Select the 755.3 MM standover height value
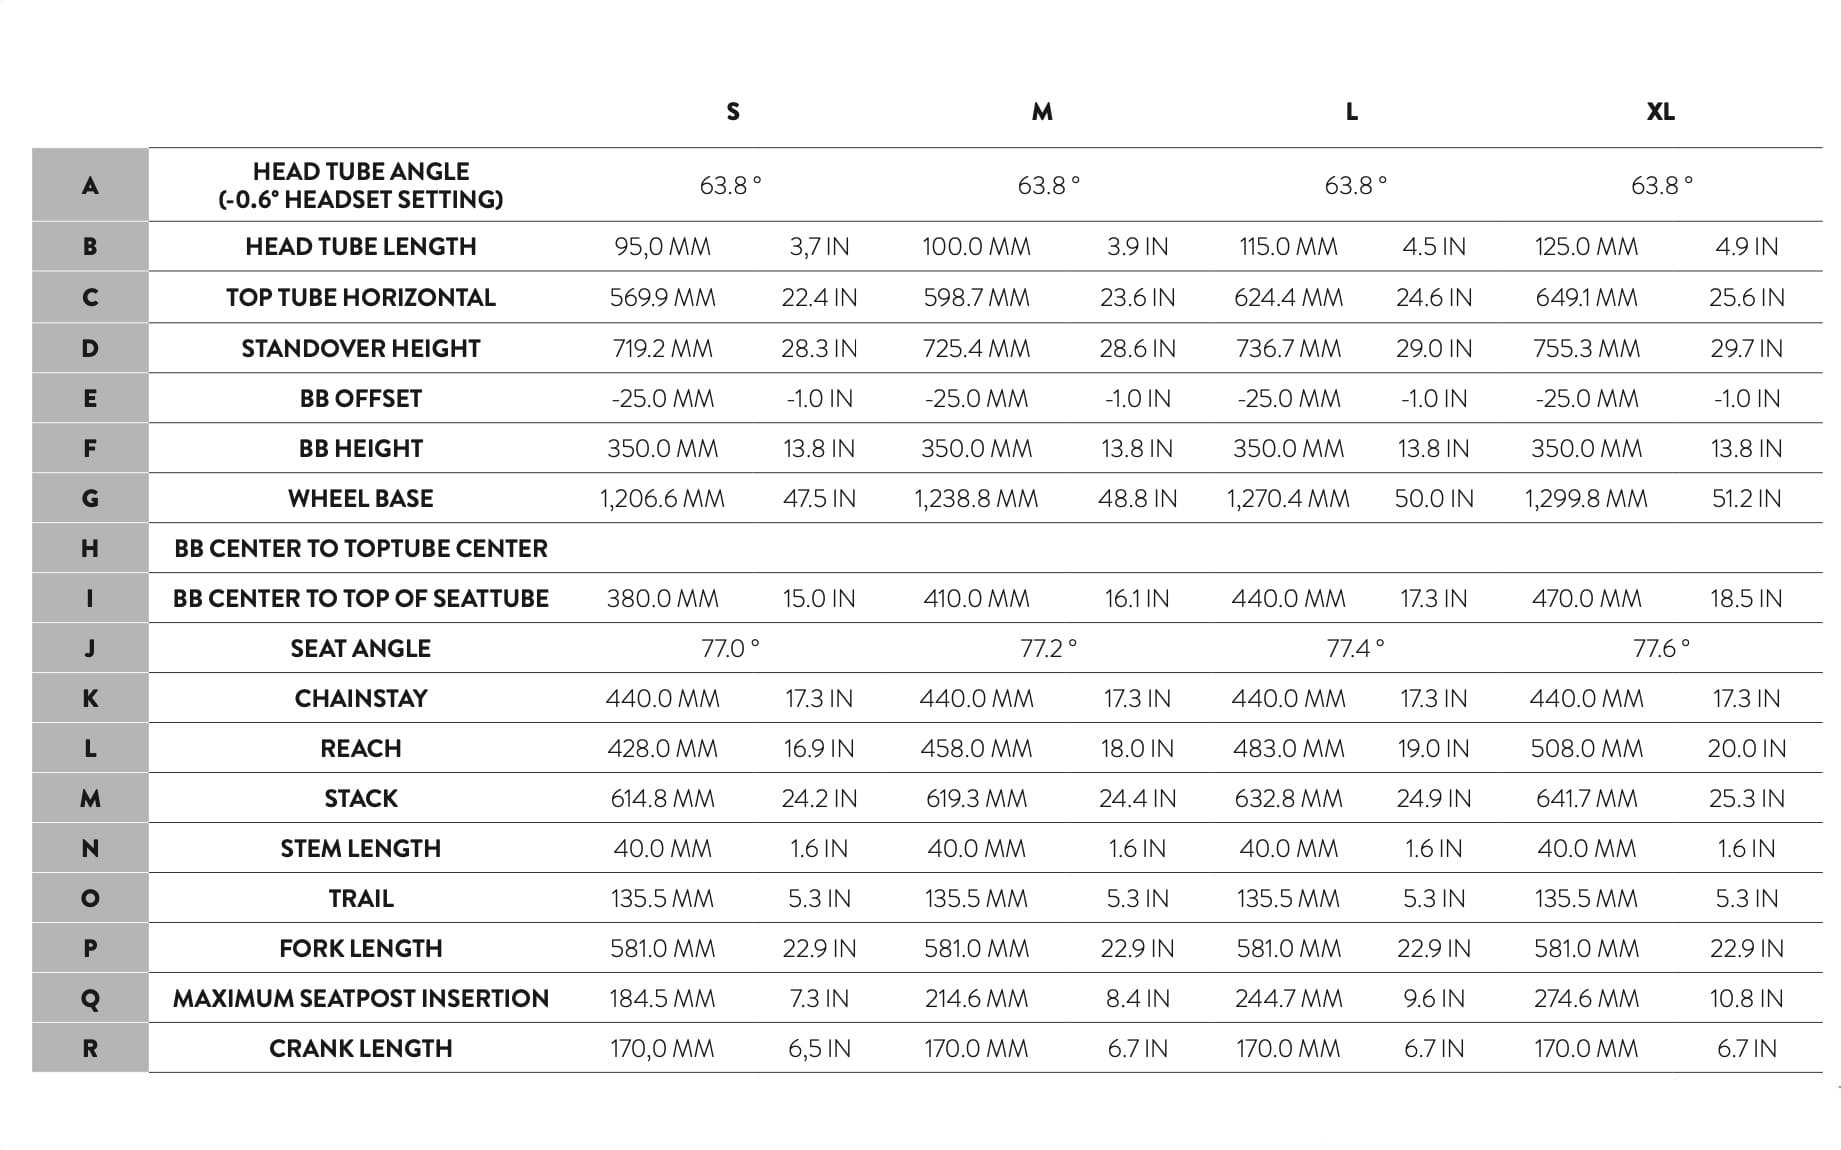1841x1150 pixels. [1586, 348]
